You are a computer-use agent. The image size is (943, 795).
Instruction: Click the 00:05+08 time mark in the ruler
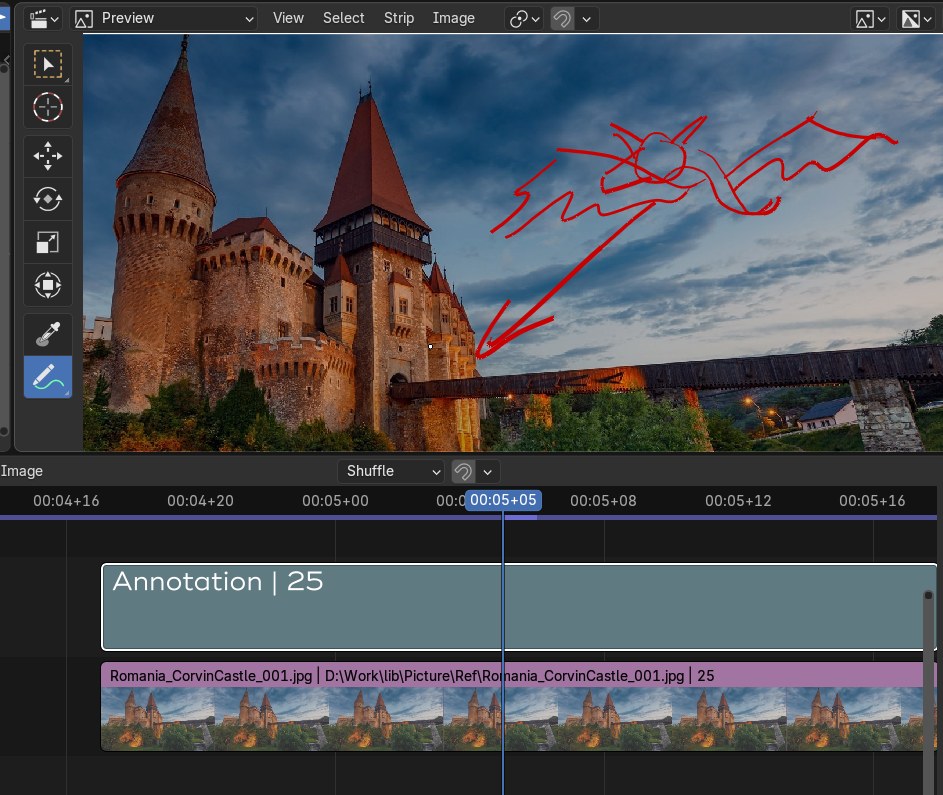click(603, 501)
